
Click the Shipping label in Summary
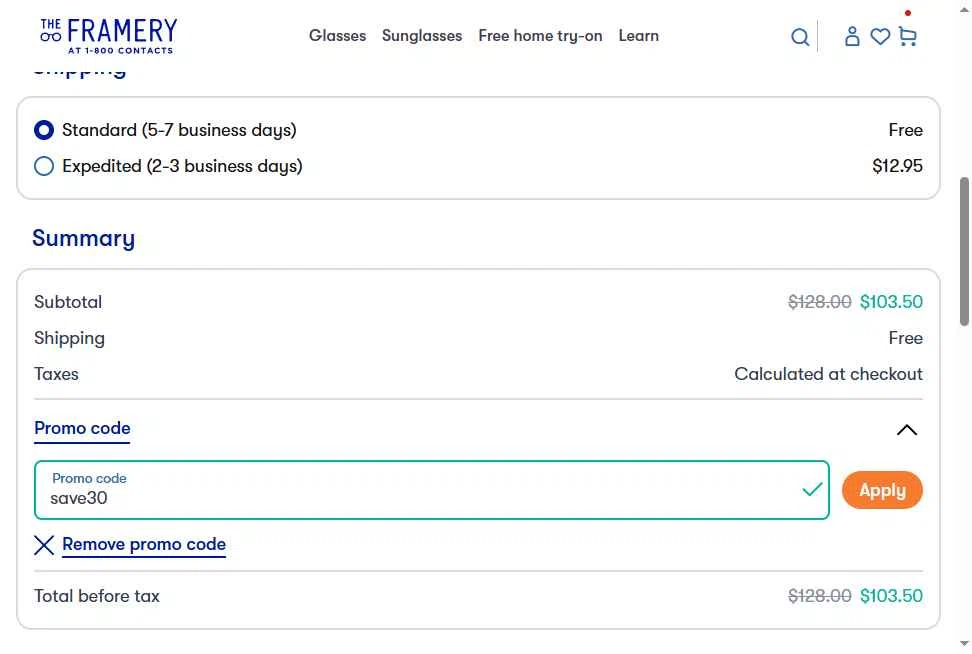click(x=69, y=338)
